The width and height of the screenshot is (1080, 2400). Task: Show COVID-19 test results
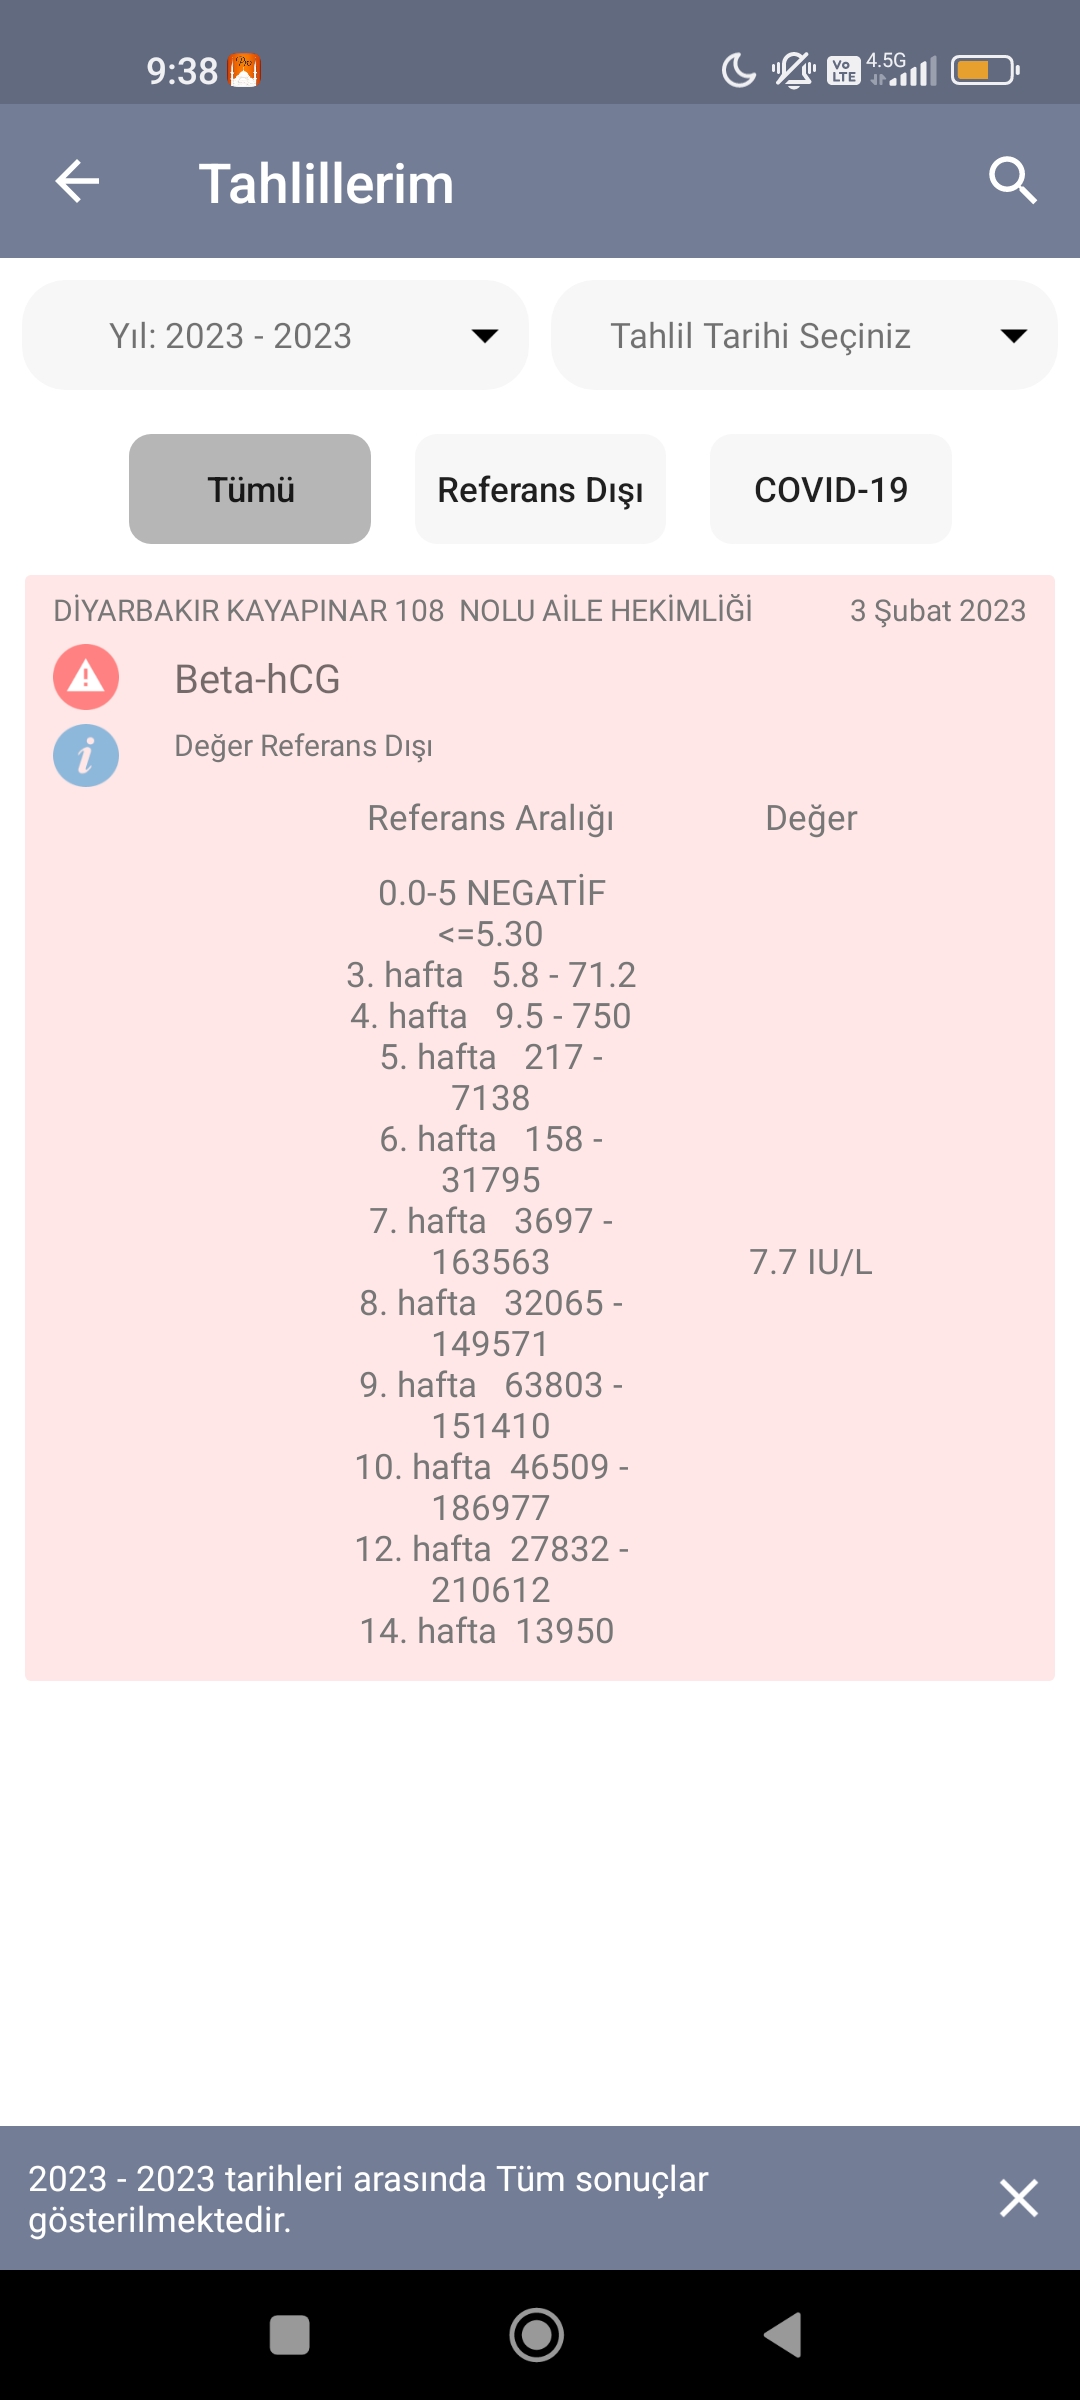point(830,489)
